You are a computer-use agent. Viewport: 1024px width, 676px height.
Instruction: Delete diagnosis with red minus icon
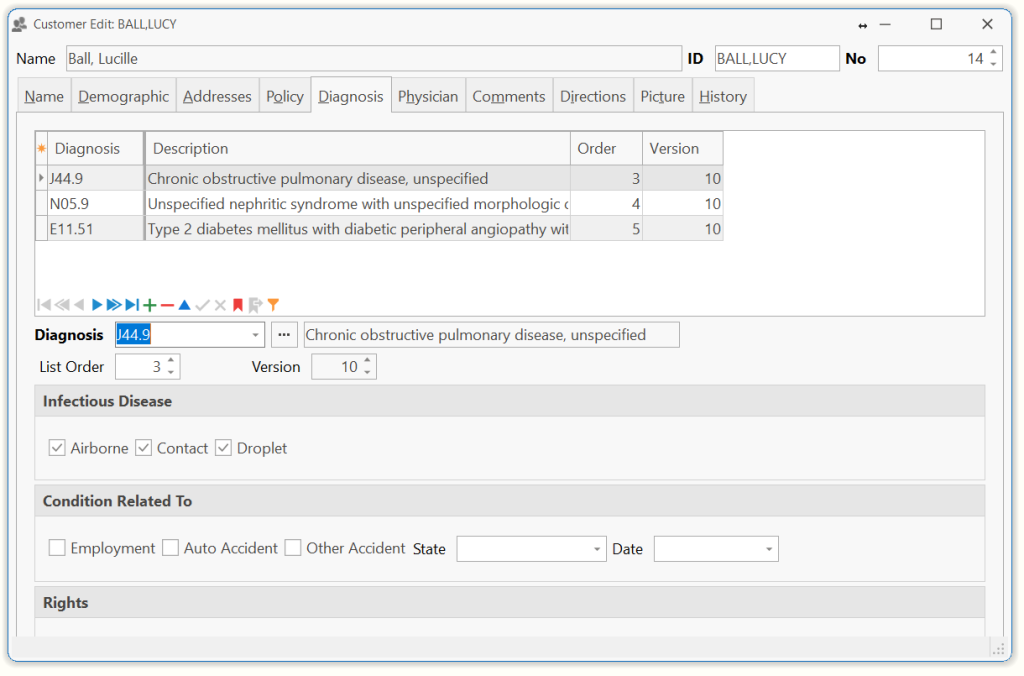click(167, 305)
